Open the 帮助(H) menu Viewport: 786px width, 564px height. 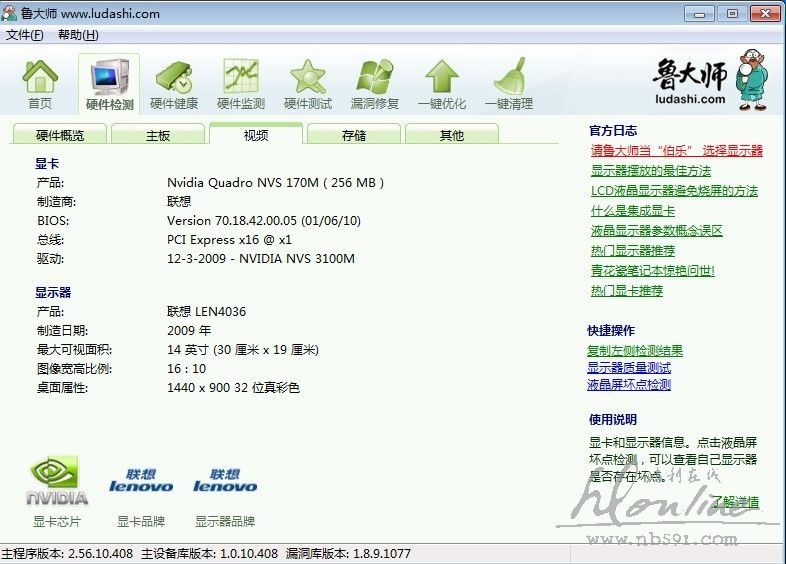(78, 35)
